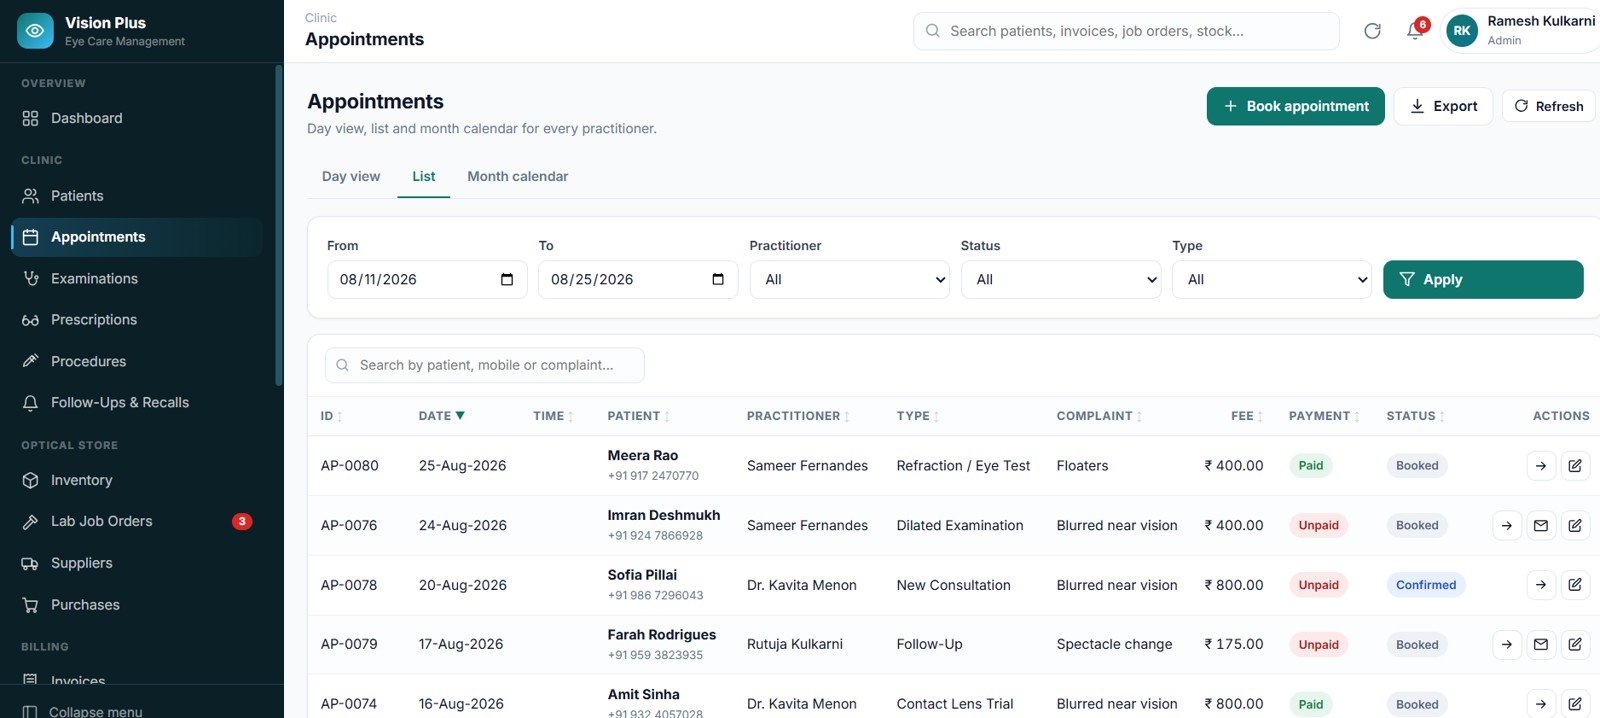
Task: Open Prescriptions from the sidebar
Action: (137, 320)
